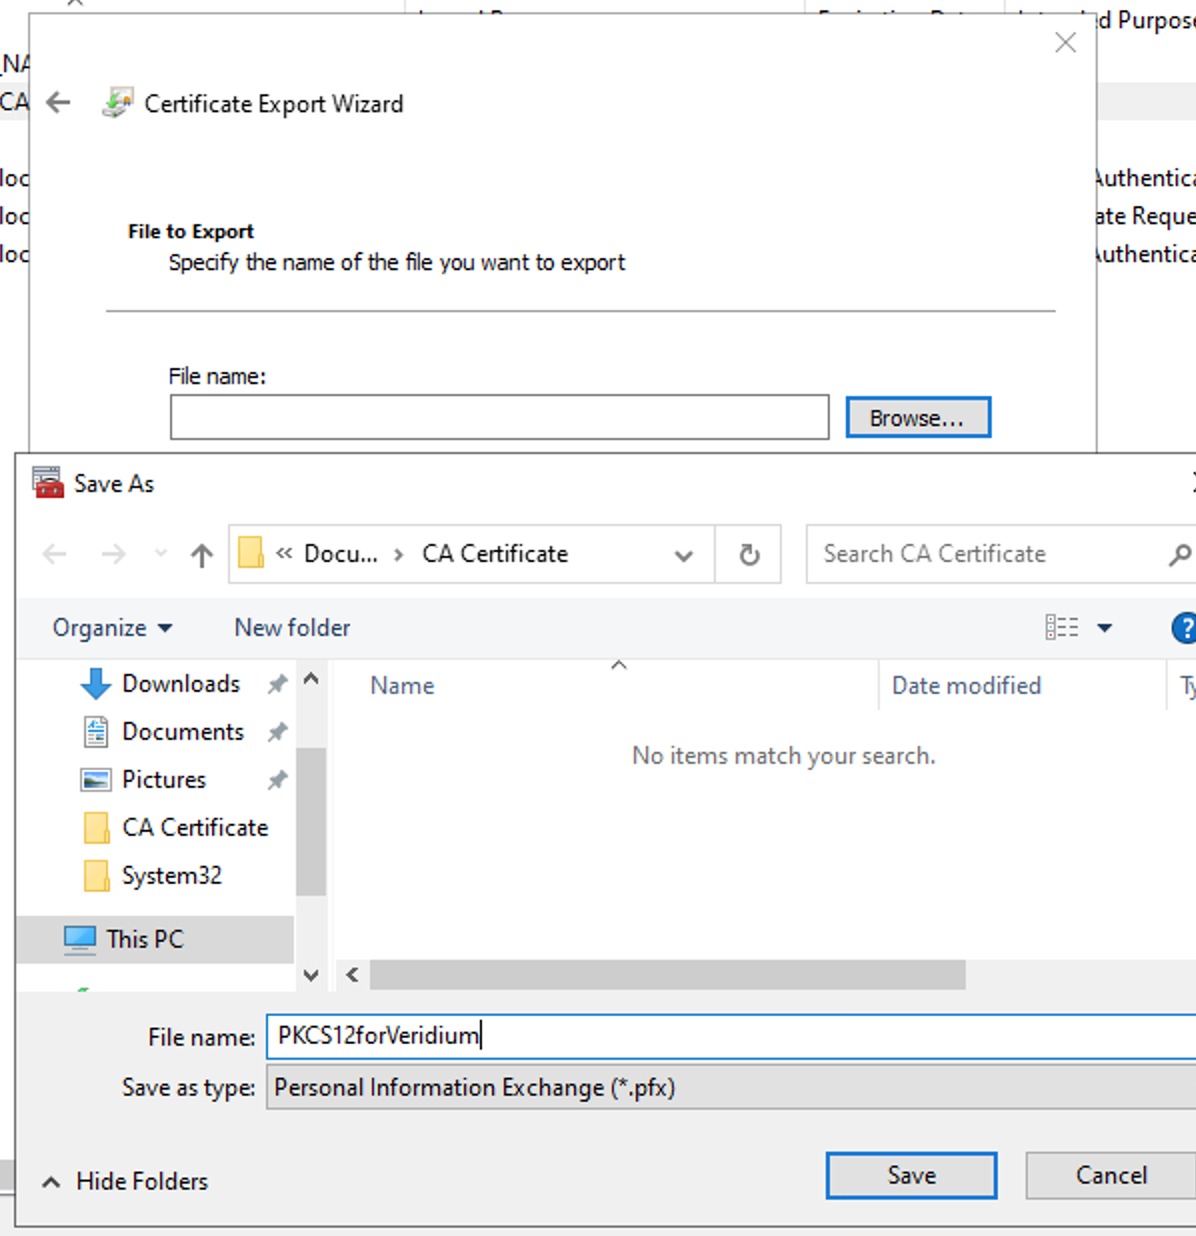
Task: Refresh the CA Certificate folder view
Action: click(749, 555)
